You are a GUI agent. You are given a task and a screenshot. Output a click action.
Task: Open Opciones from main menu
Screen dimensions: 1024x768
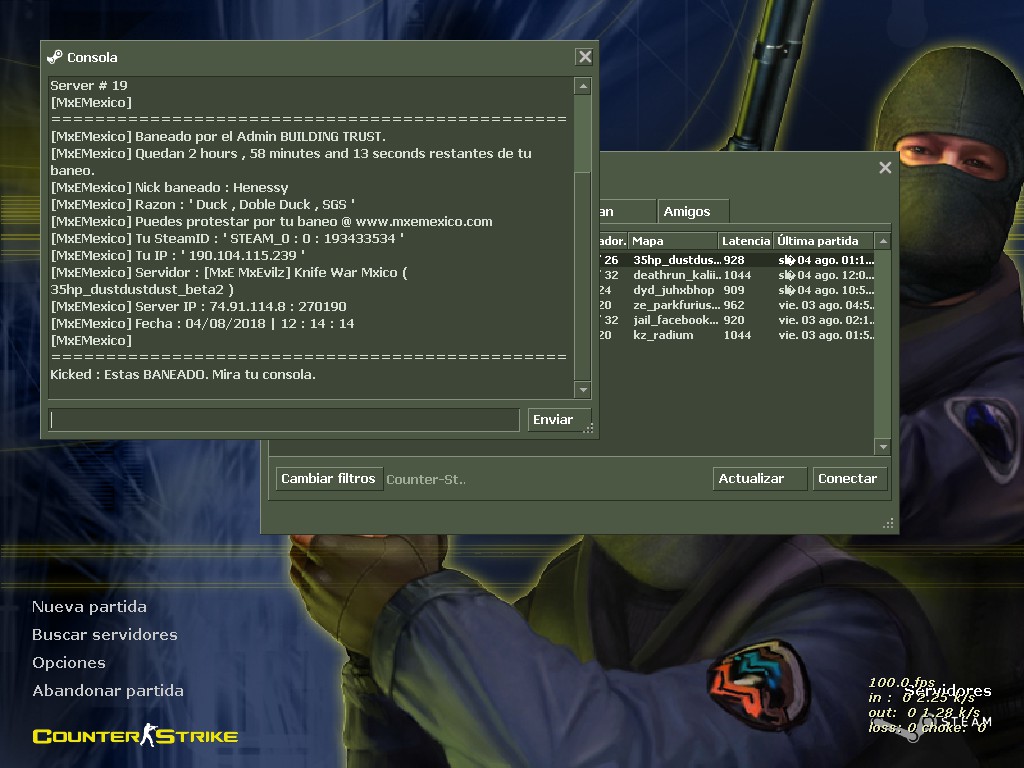click(x=69, y=663)
